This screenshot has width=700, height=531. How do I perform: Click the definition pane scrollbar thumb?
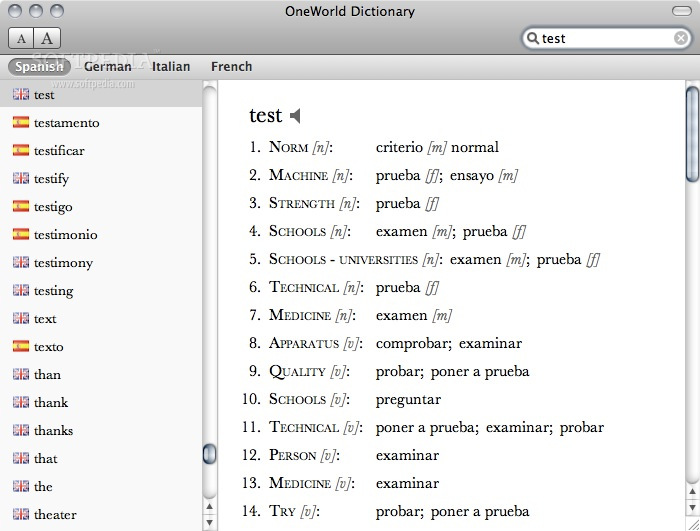tap(692, 134)
